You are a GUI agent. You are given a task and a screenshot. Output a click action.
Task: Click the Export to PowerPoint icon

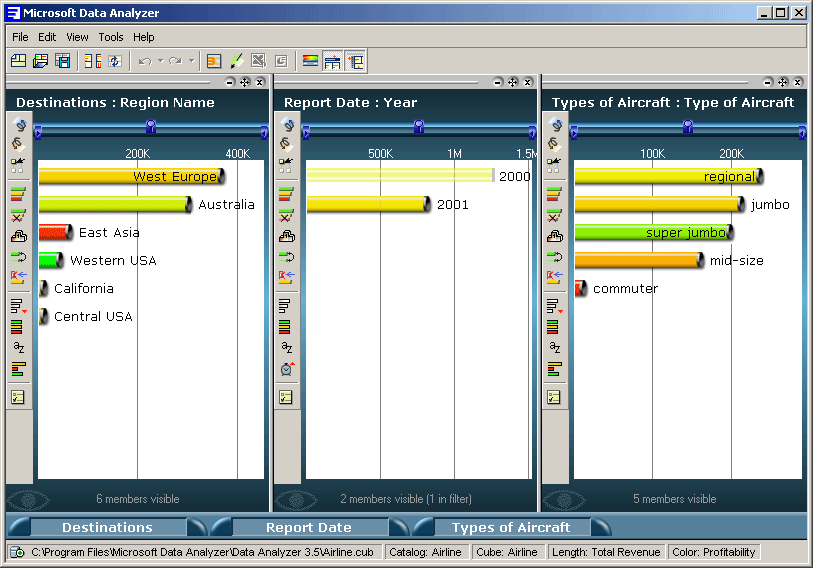[x=281, y=61]
